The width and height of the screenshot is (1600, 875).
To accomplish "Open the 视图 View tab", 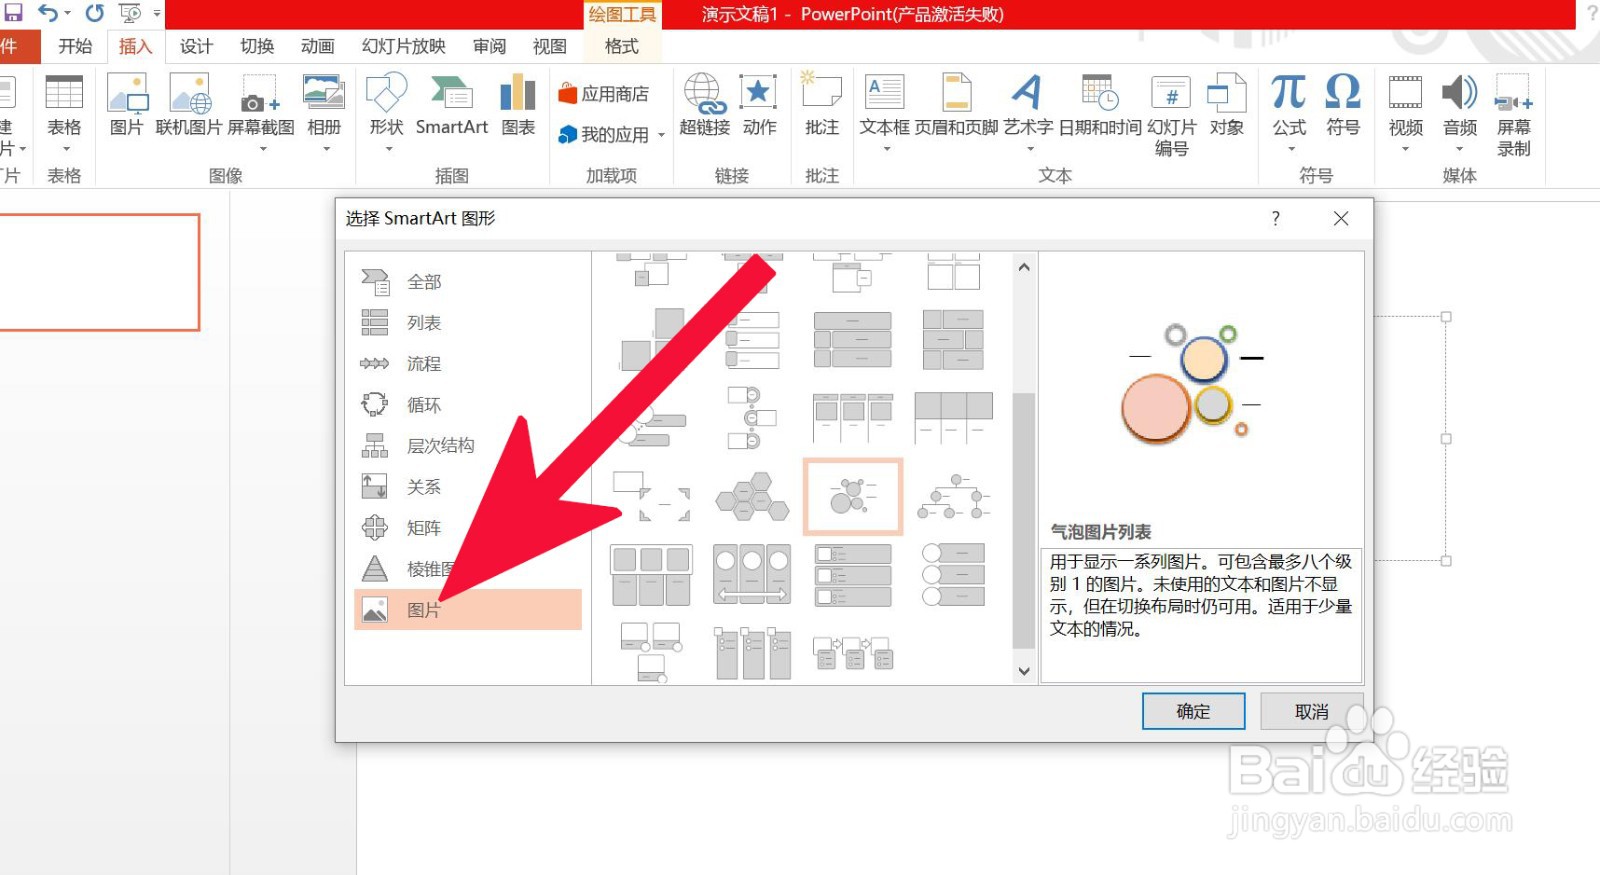I will (549, 46).
